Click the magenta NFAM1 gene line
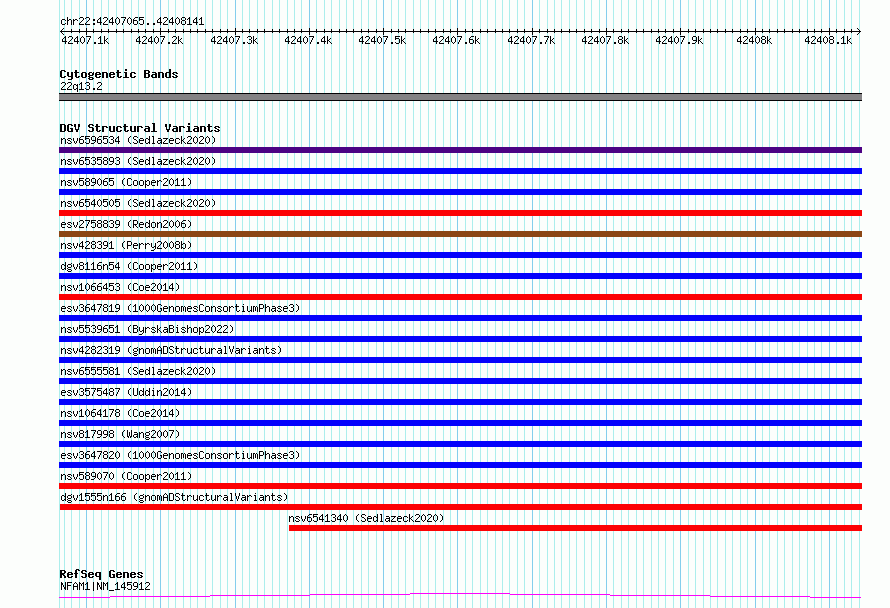 [x=460, y=596]
